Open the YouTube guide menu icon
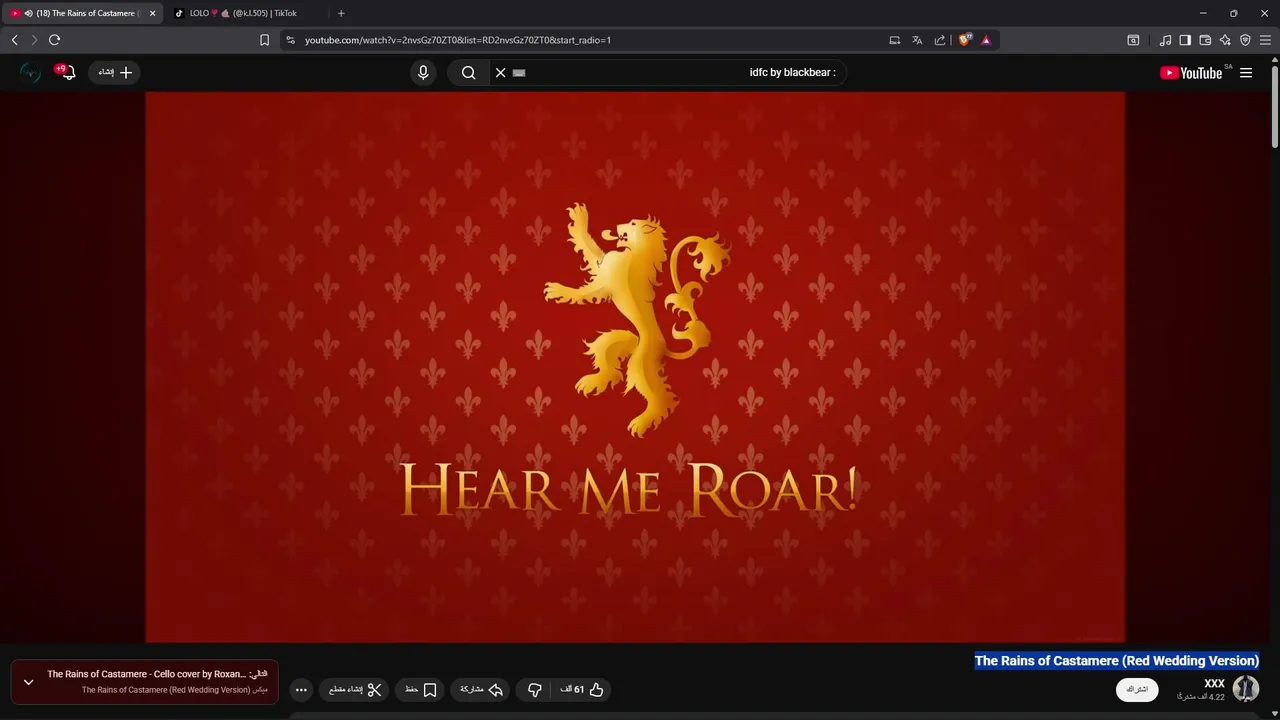 tap(1246, 73)
